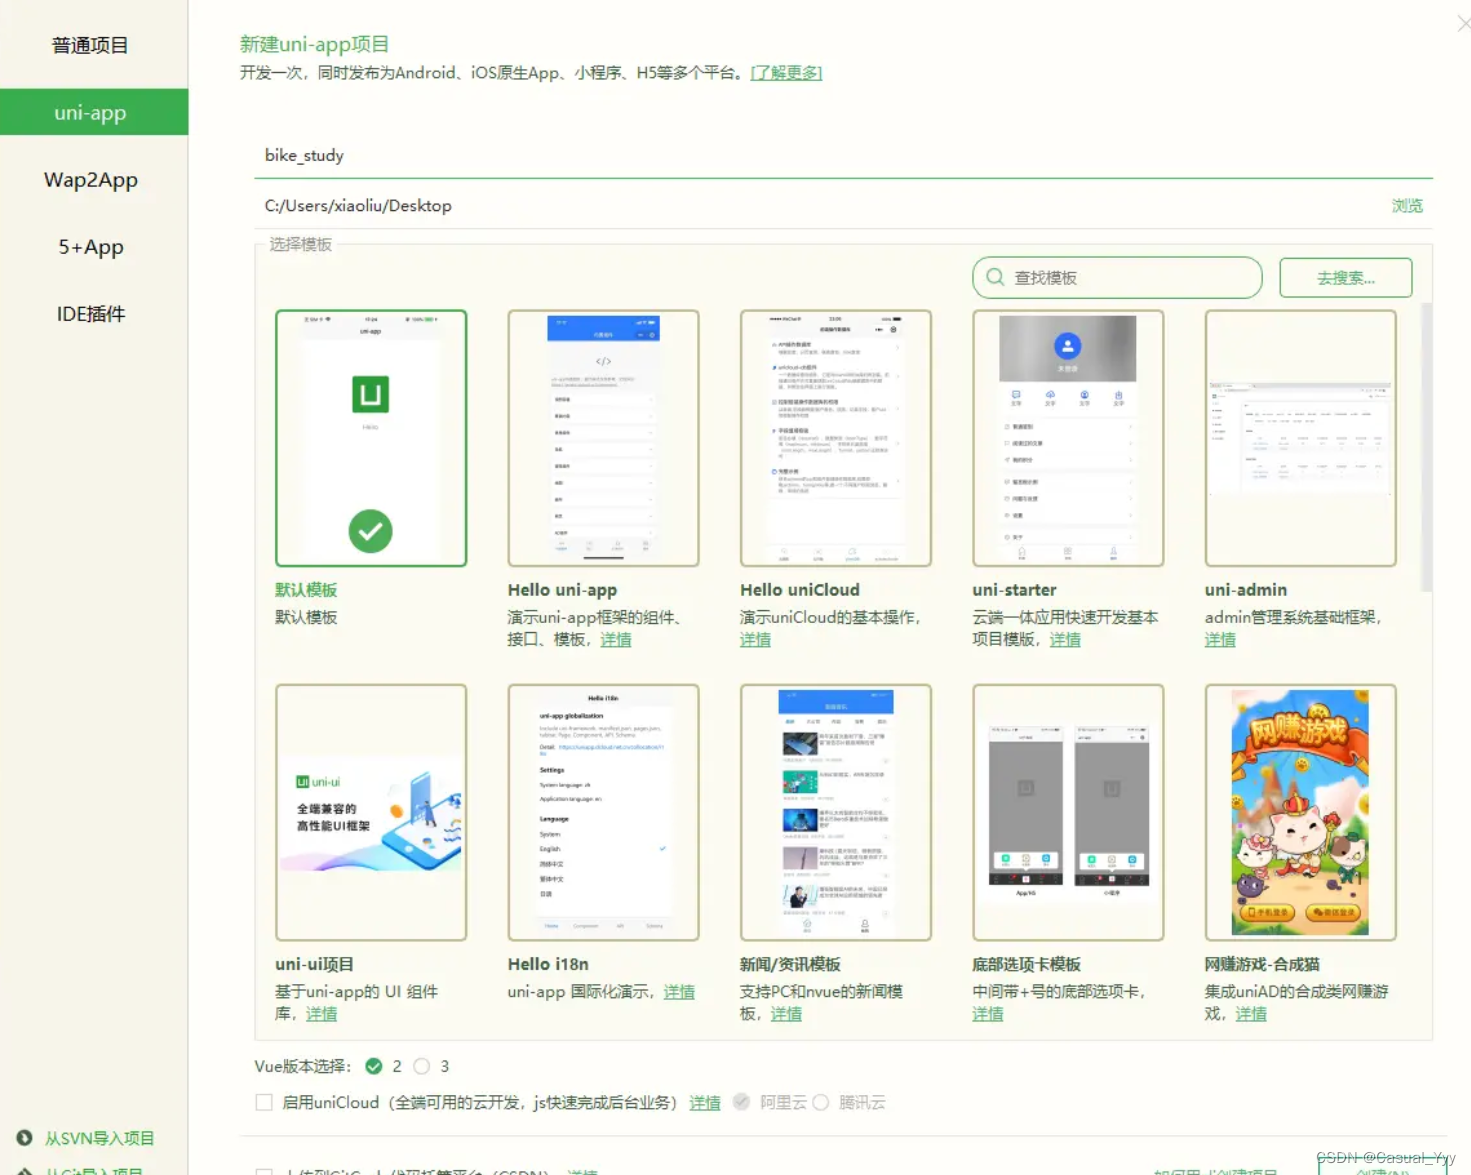Image resolution: width=1471 pixels, height=1175 pixels.
Task: Open 详情 link for uni-starter
Action: [x=1065, y=640]
